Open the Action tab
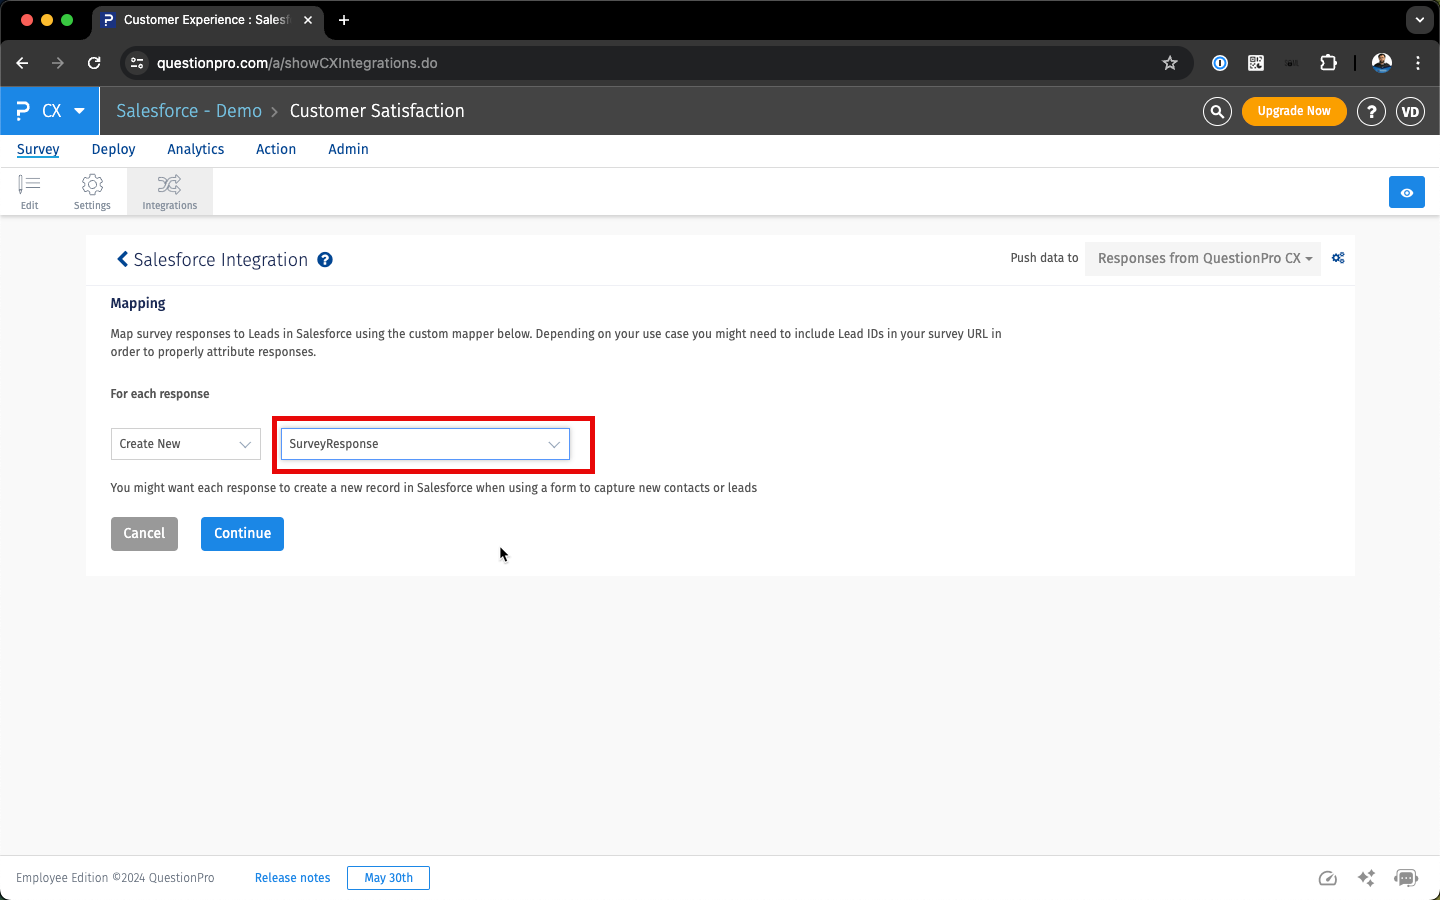1440x900 pixels. [x=276, y=149]
